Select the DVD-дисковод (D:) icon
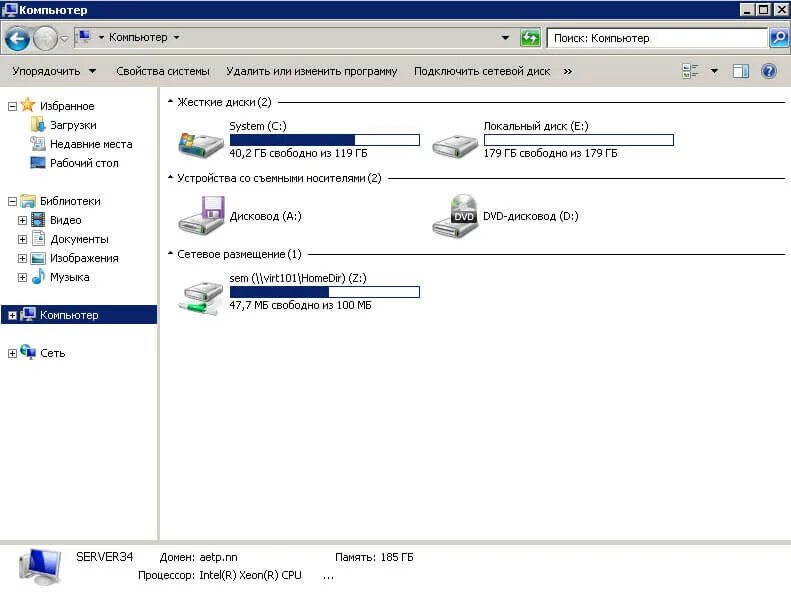 [x=455, y=216]
